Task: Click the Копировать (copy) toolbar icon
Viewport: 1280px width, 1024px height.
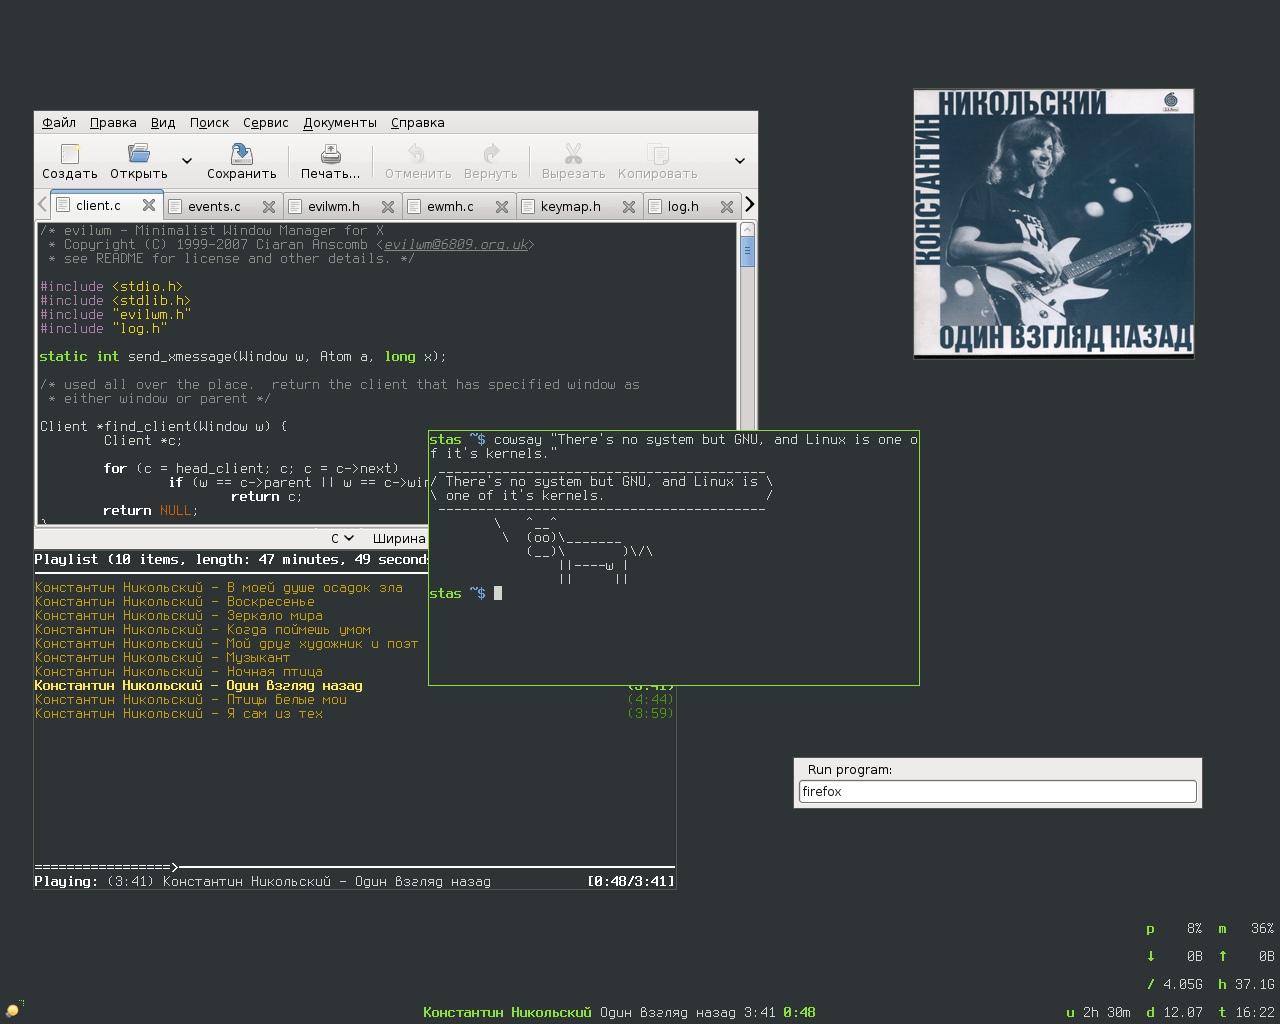Action: tap(657, 154)
